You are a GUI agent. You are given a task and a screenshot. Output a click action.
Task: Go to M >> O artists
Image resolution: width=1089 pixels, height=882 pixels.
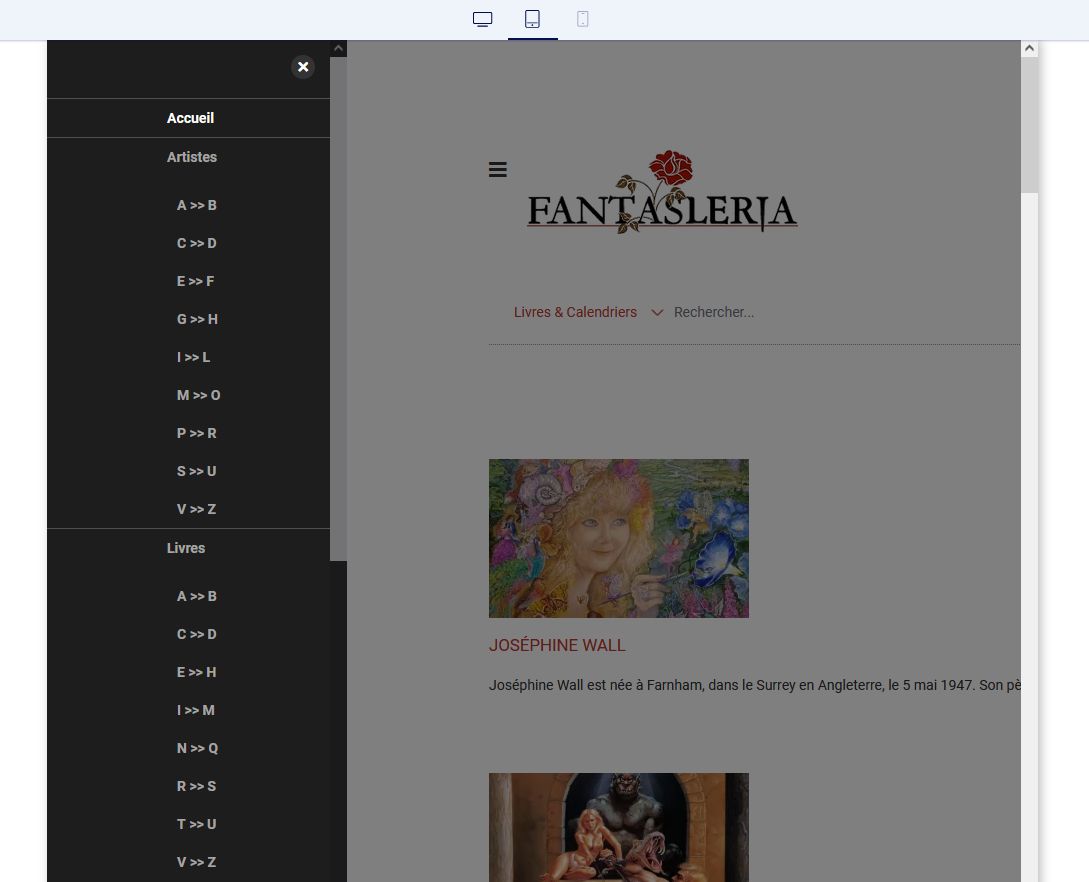(198, 395)
